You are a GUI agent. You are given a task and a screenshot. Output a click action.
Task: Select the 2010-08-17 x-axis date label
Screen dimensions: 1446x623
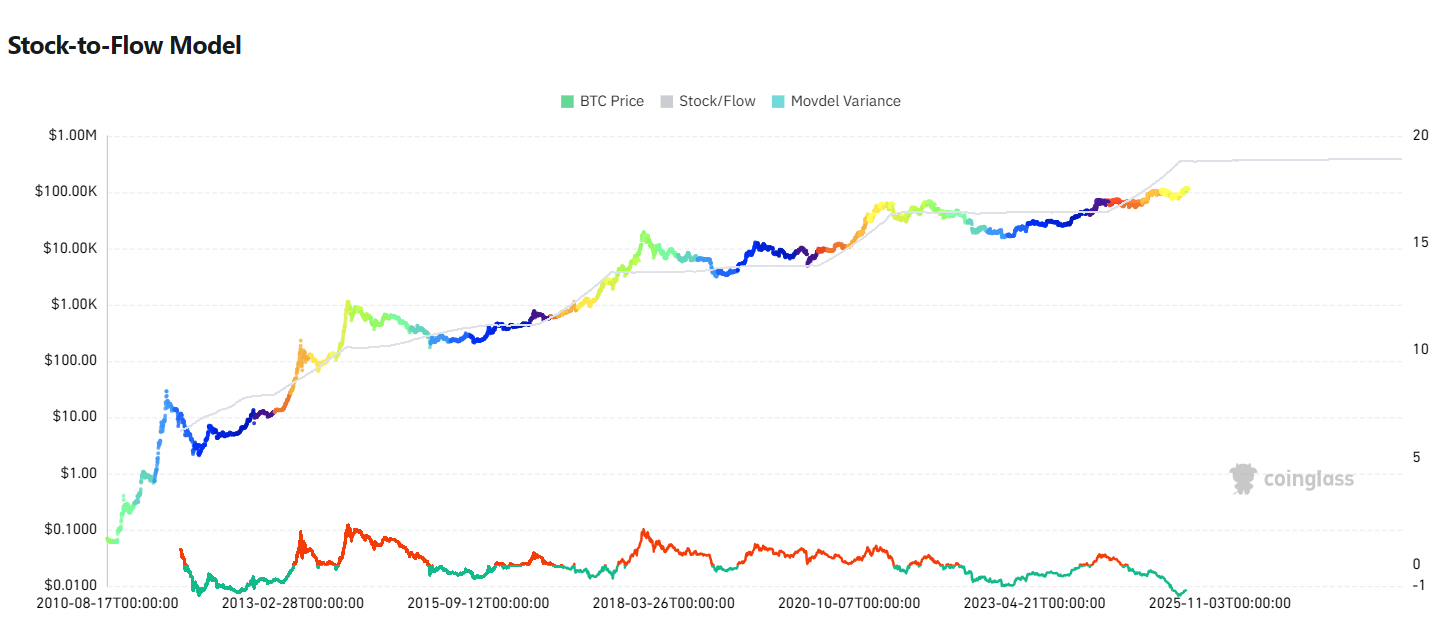click(107, 603)
